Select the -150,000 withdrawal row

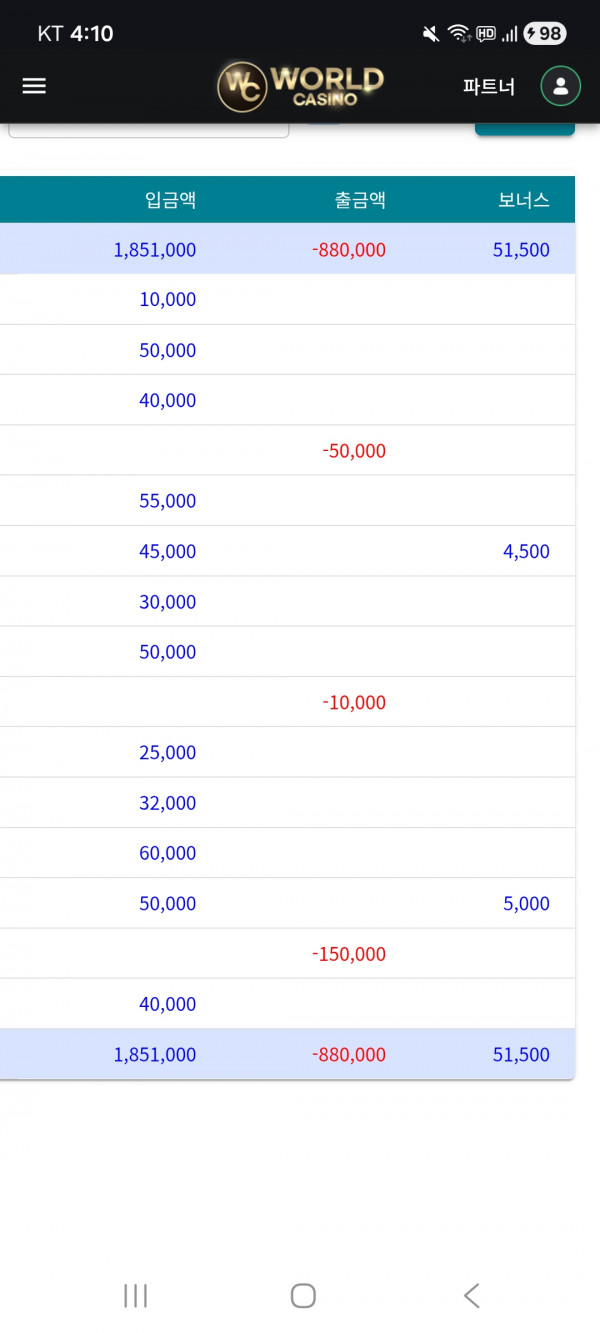(x=348, y=954)
